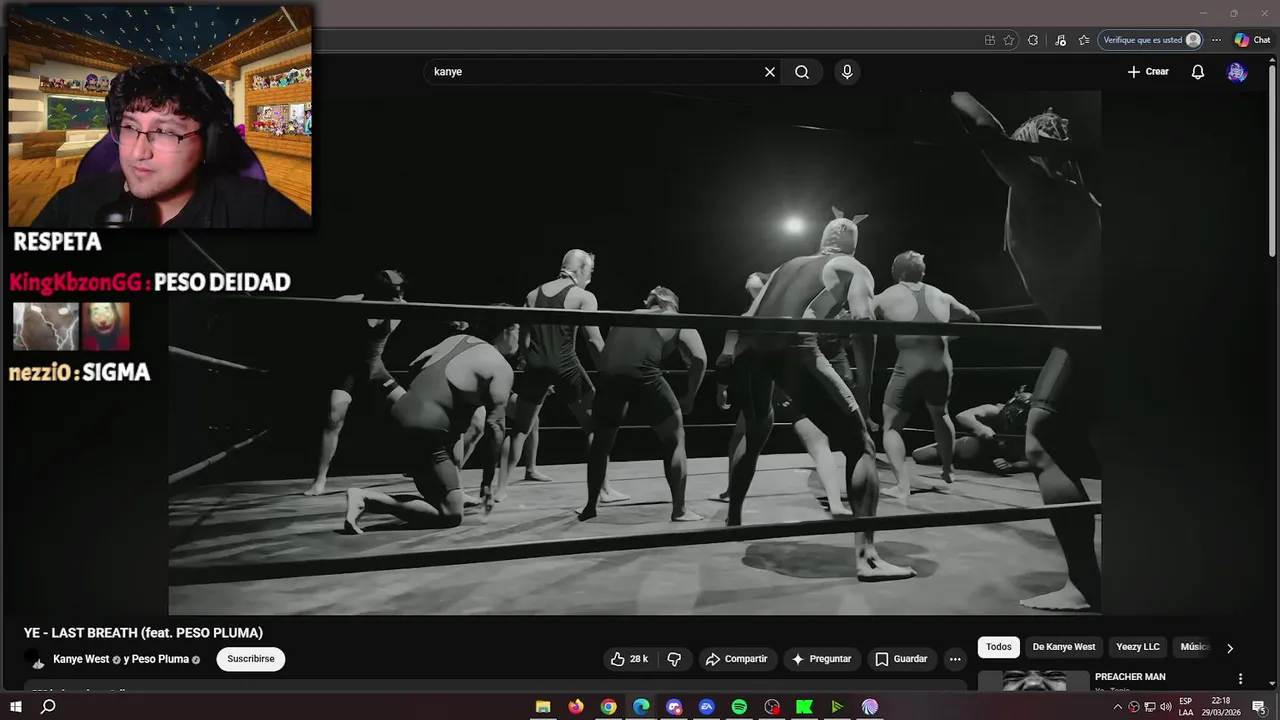Open the green square app in taskbar
Viewport: 1280px width, 720px height.
tap(804, 707)
